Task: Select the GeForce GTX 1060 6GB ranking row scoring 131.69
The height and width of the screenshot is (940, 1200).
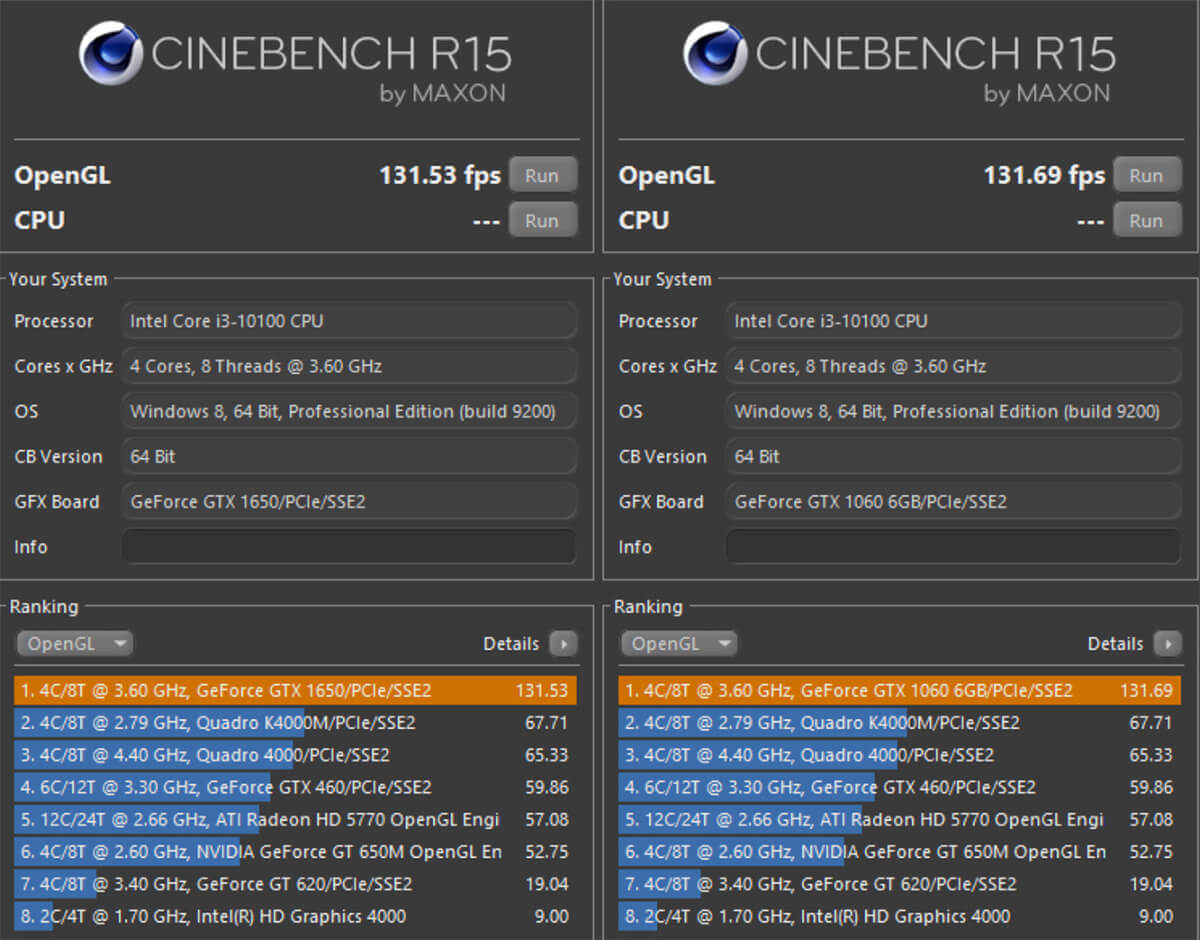Action: pyautogui.click(x=900, y=690)
